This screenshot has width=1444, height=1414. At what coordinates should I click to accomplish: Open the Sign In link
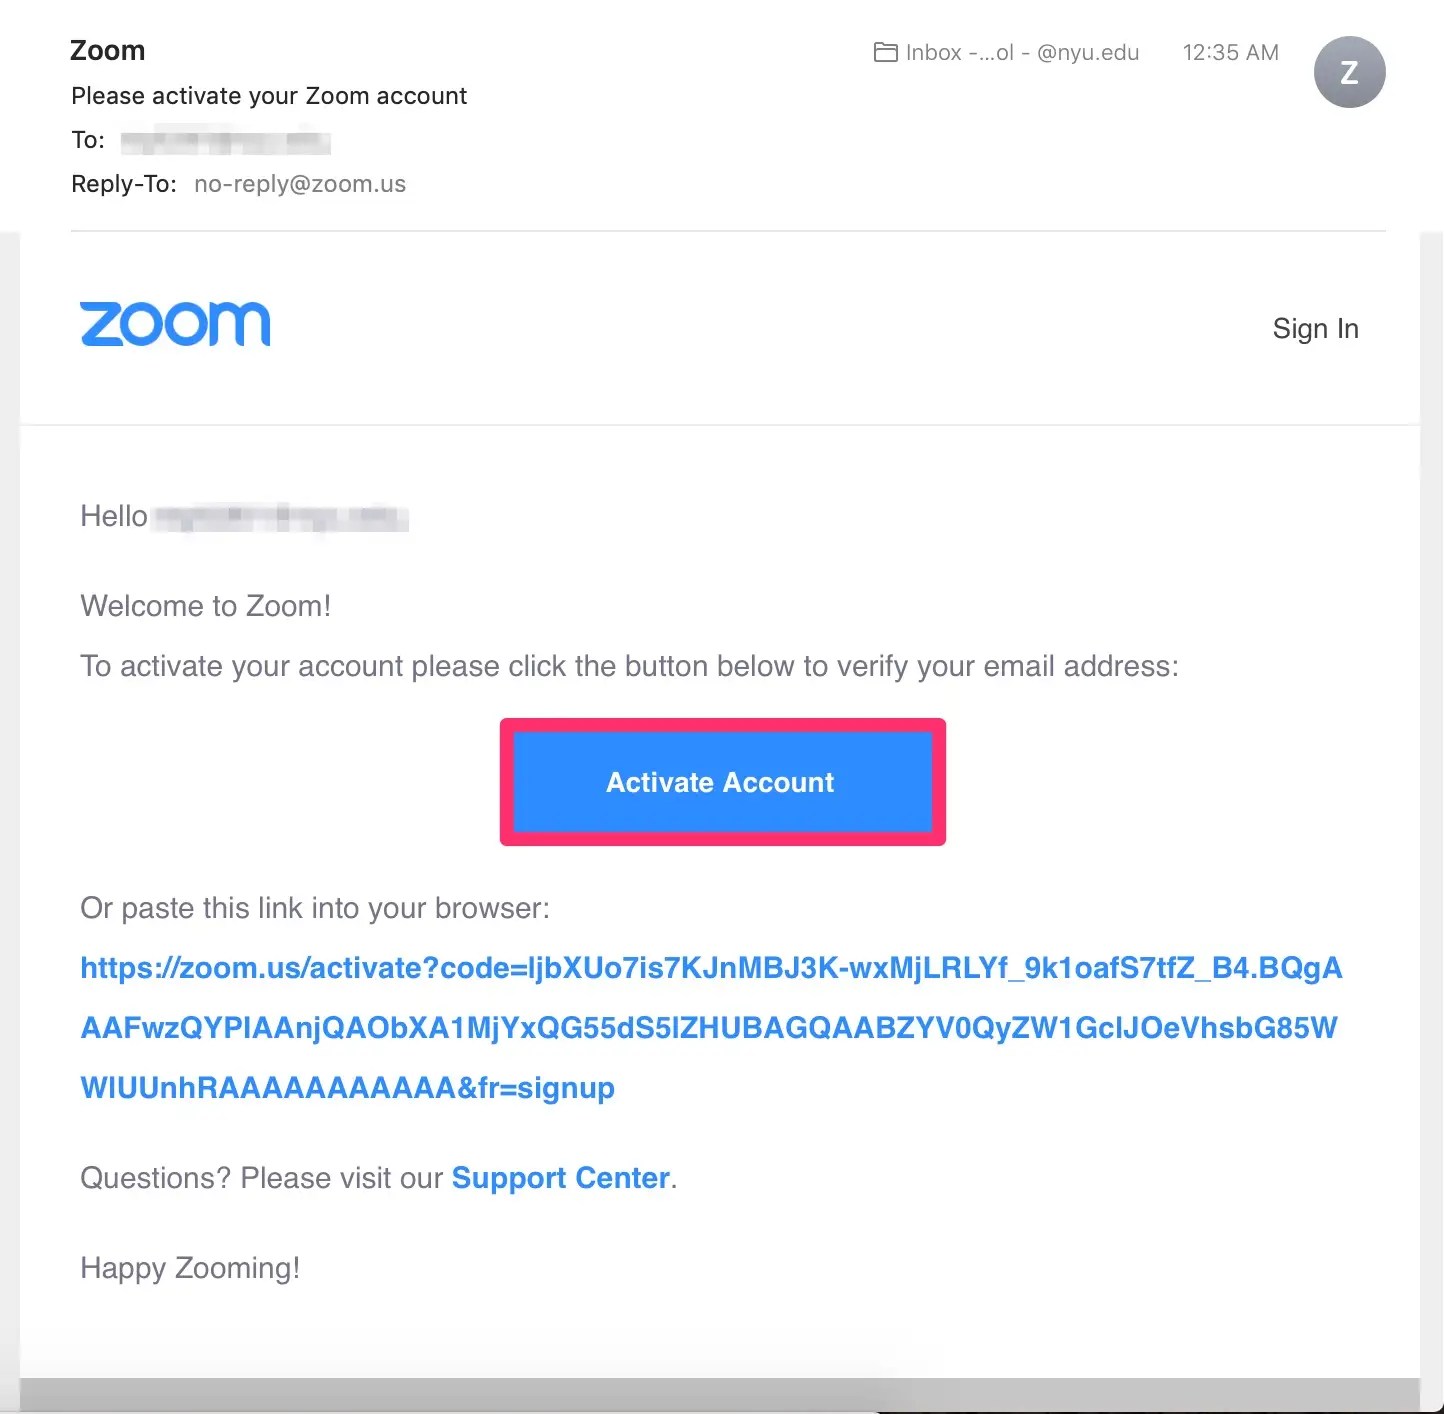click(x=1314, y=329)
